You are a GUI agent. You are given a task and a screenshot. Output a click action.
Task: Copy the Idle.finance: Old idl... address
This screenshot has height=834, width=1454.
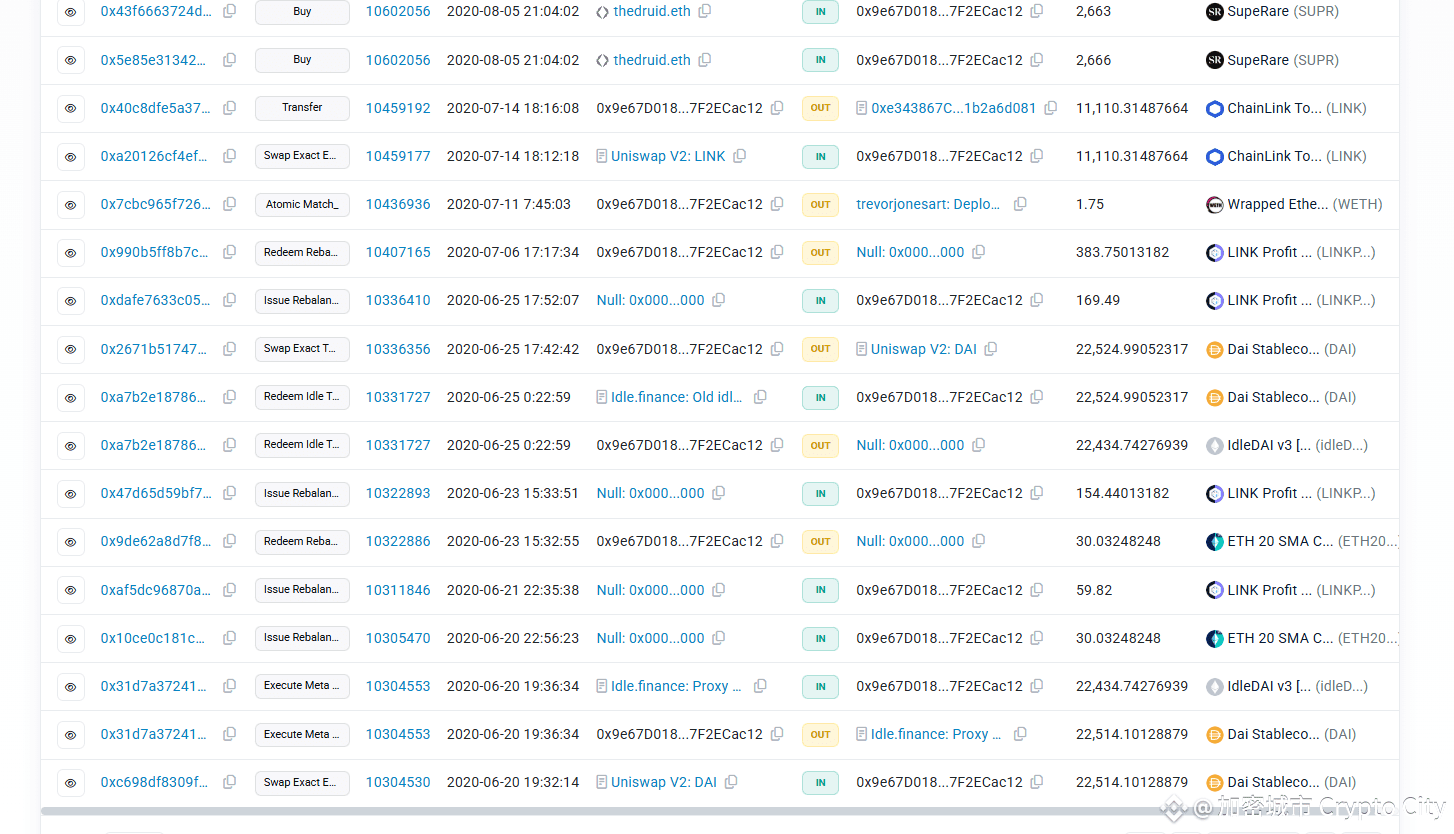(x=760, y=397)
